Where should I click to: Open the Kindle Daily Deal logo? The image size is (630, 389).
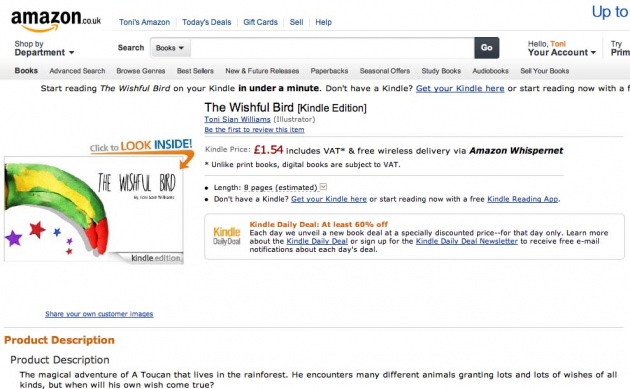[227, 236]
